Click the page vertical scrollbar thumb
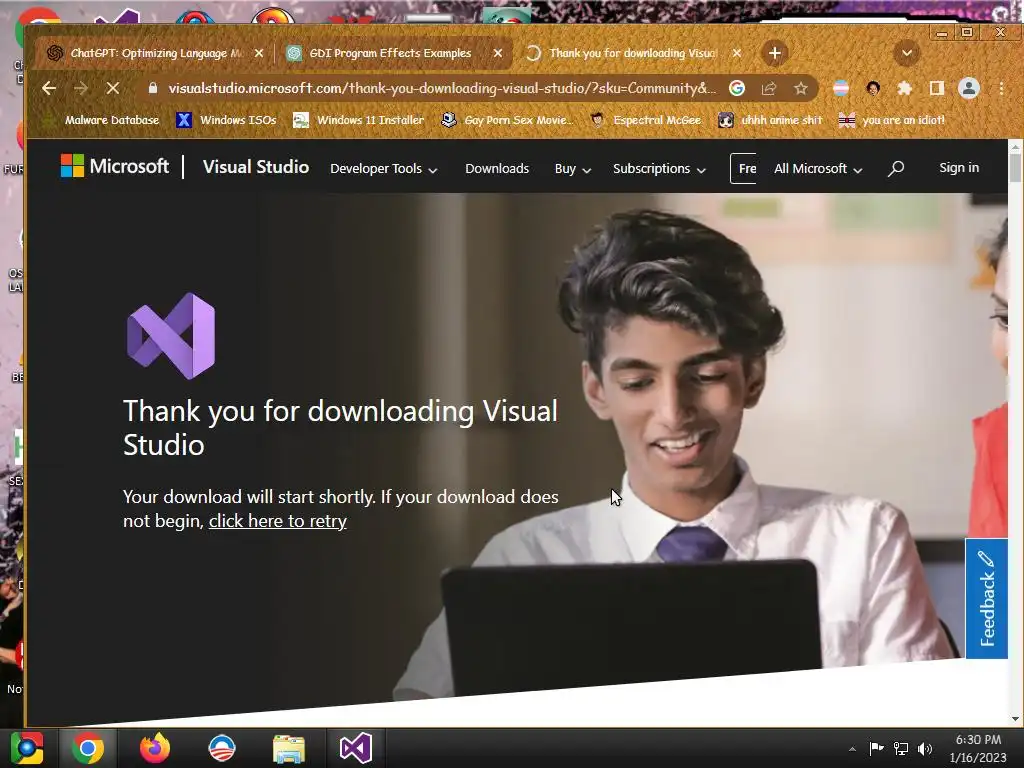This screenshot has height=768, width=1024. pyautogui.click(x=1015, y=168)
